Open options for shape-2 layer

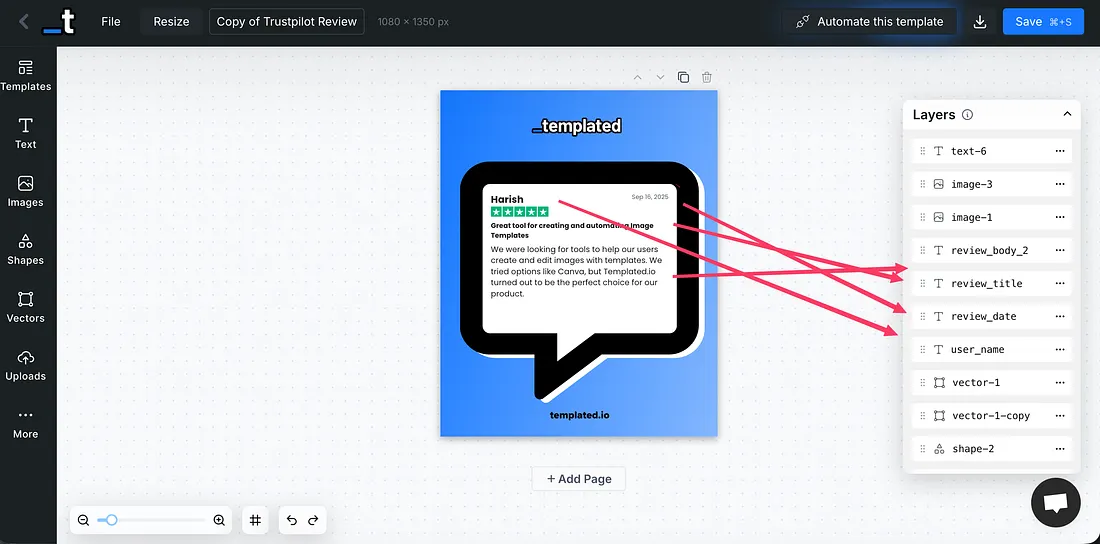[1060, 448]
